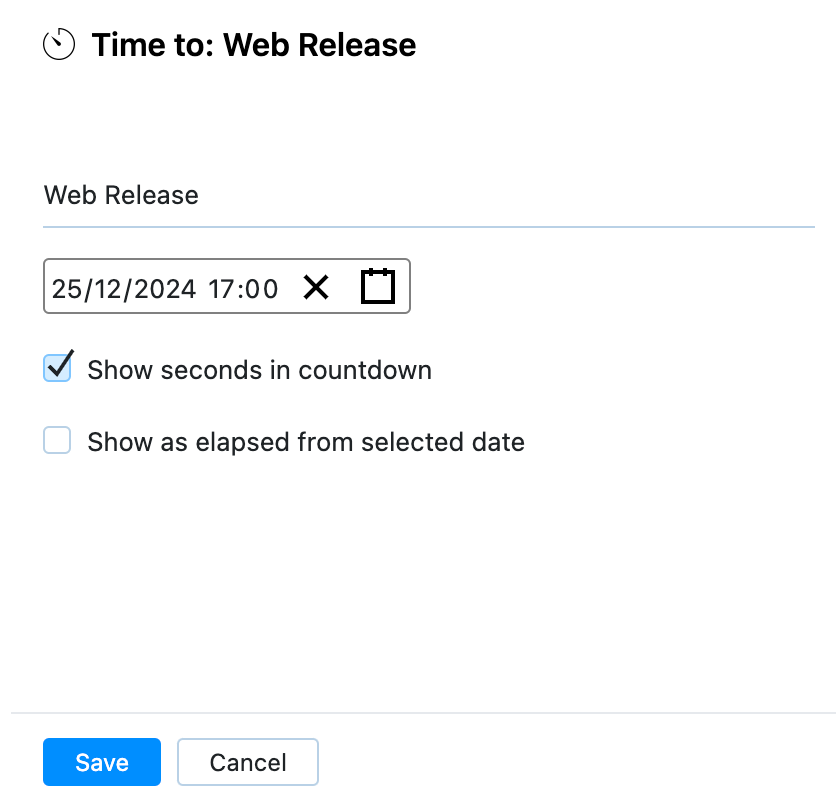Viewport: 836px width, 810px height.
Task: Clear the date using the X icon
Action: click(x=316, y=288)
